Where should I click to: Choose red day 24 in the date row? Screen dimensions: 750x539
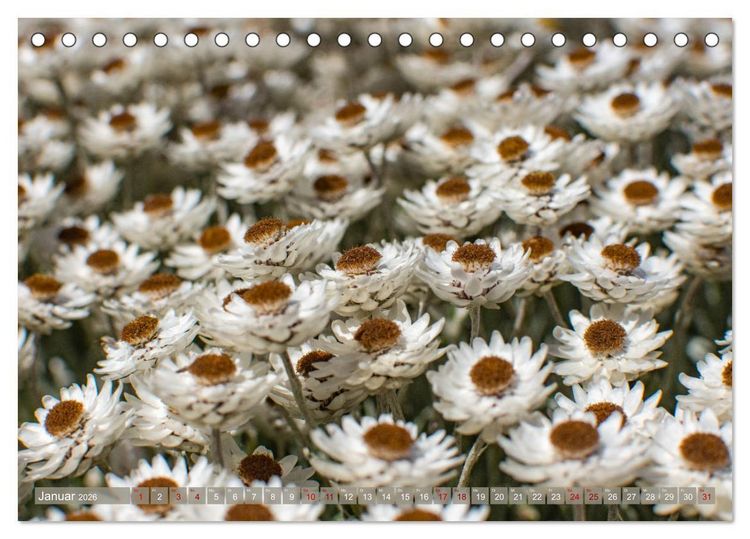coord(575,496)
